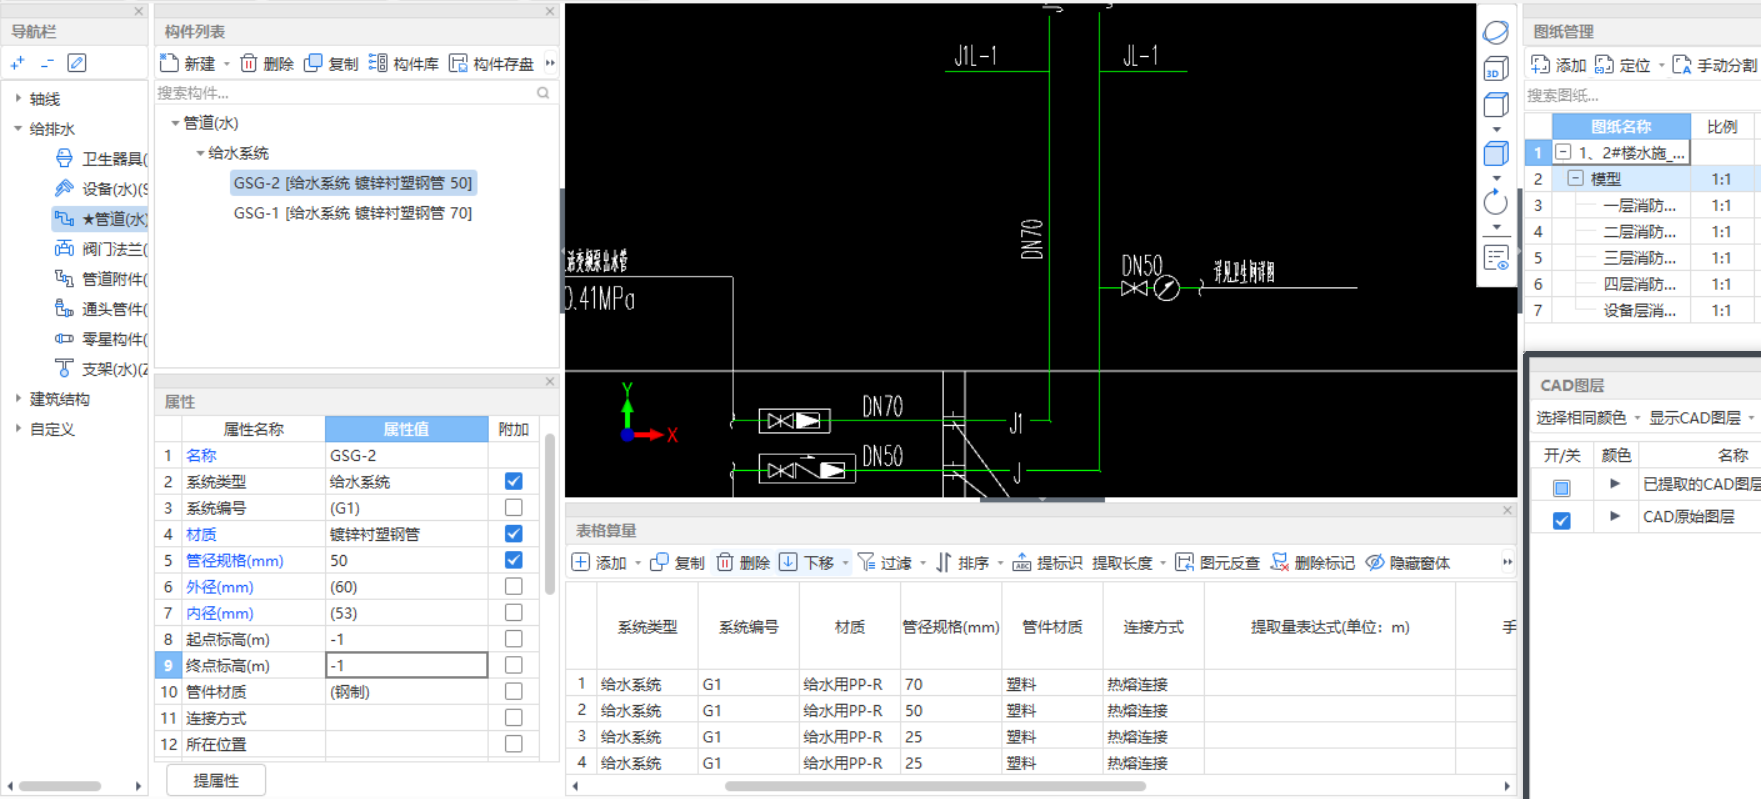Uncheck the 材质 additional checkbox
Image resolution: width=1761 pixels, height=799 pixels.
[514, 534]
